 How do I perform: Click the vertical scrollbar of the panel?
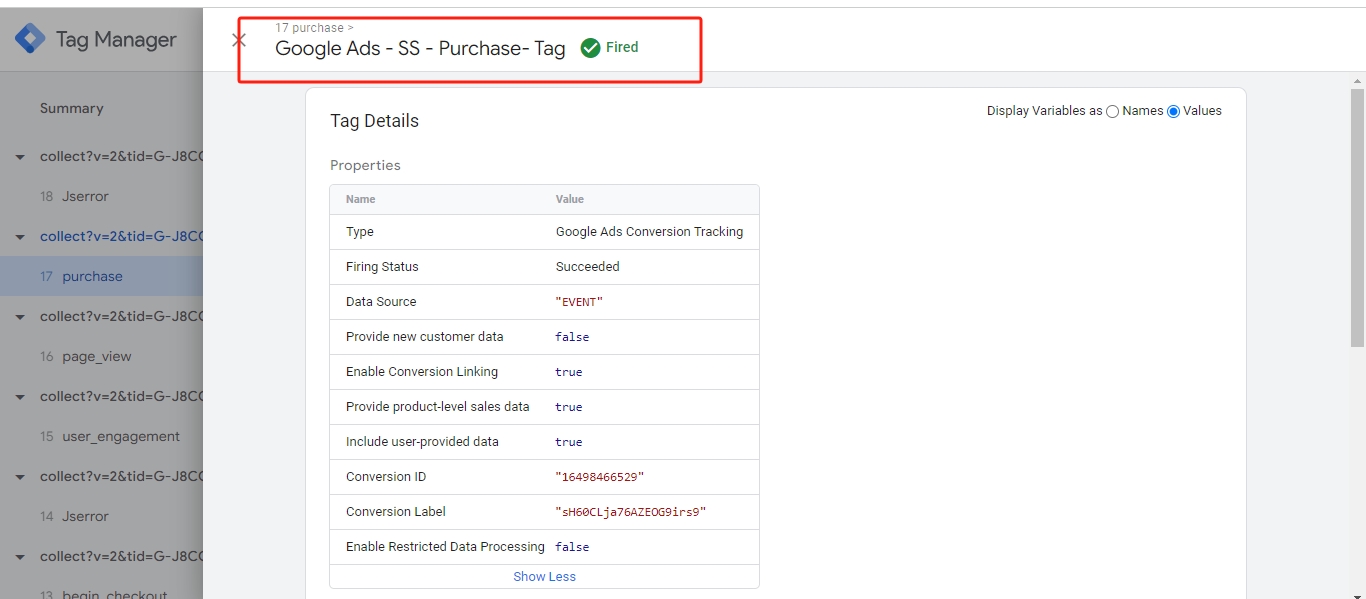(1357, 217)
